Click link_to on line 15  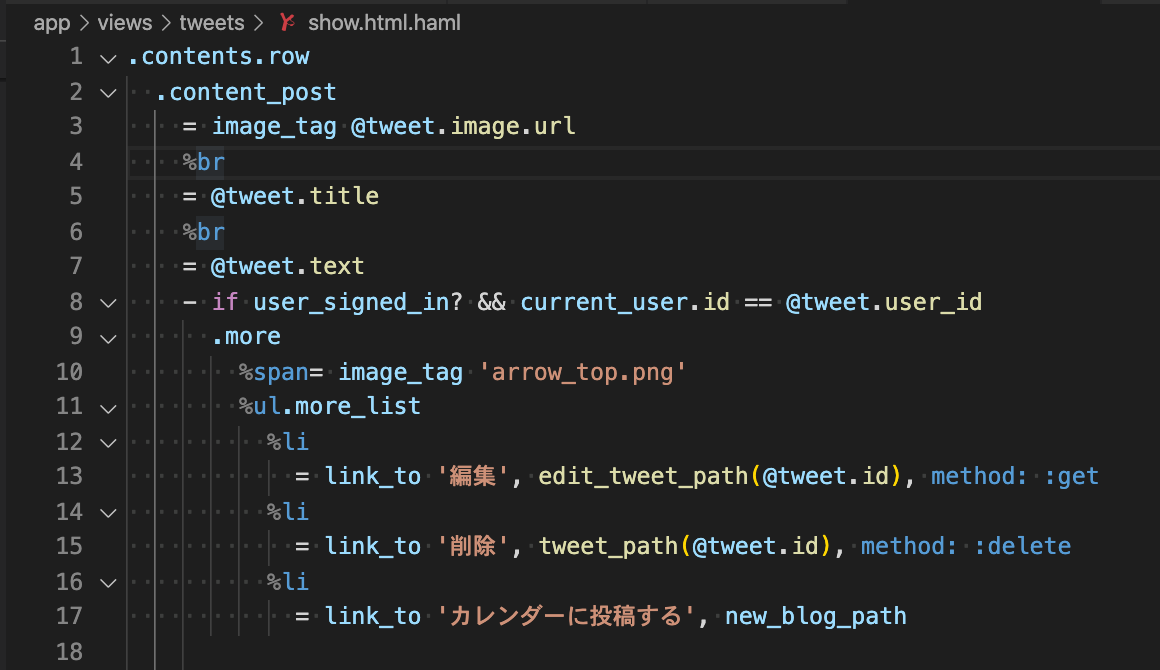[x=373, y=547]
